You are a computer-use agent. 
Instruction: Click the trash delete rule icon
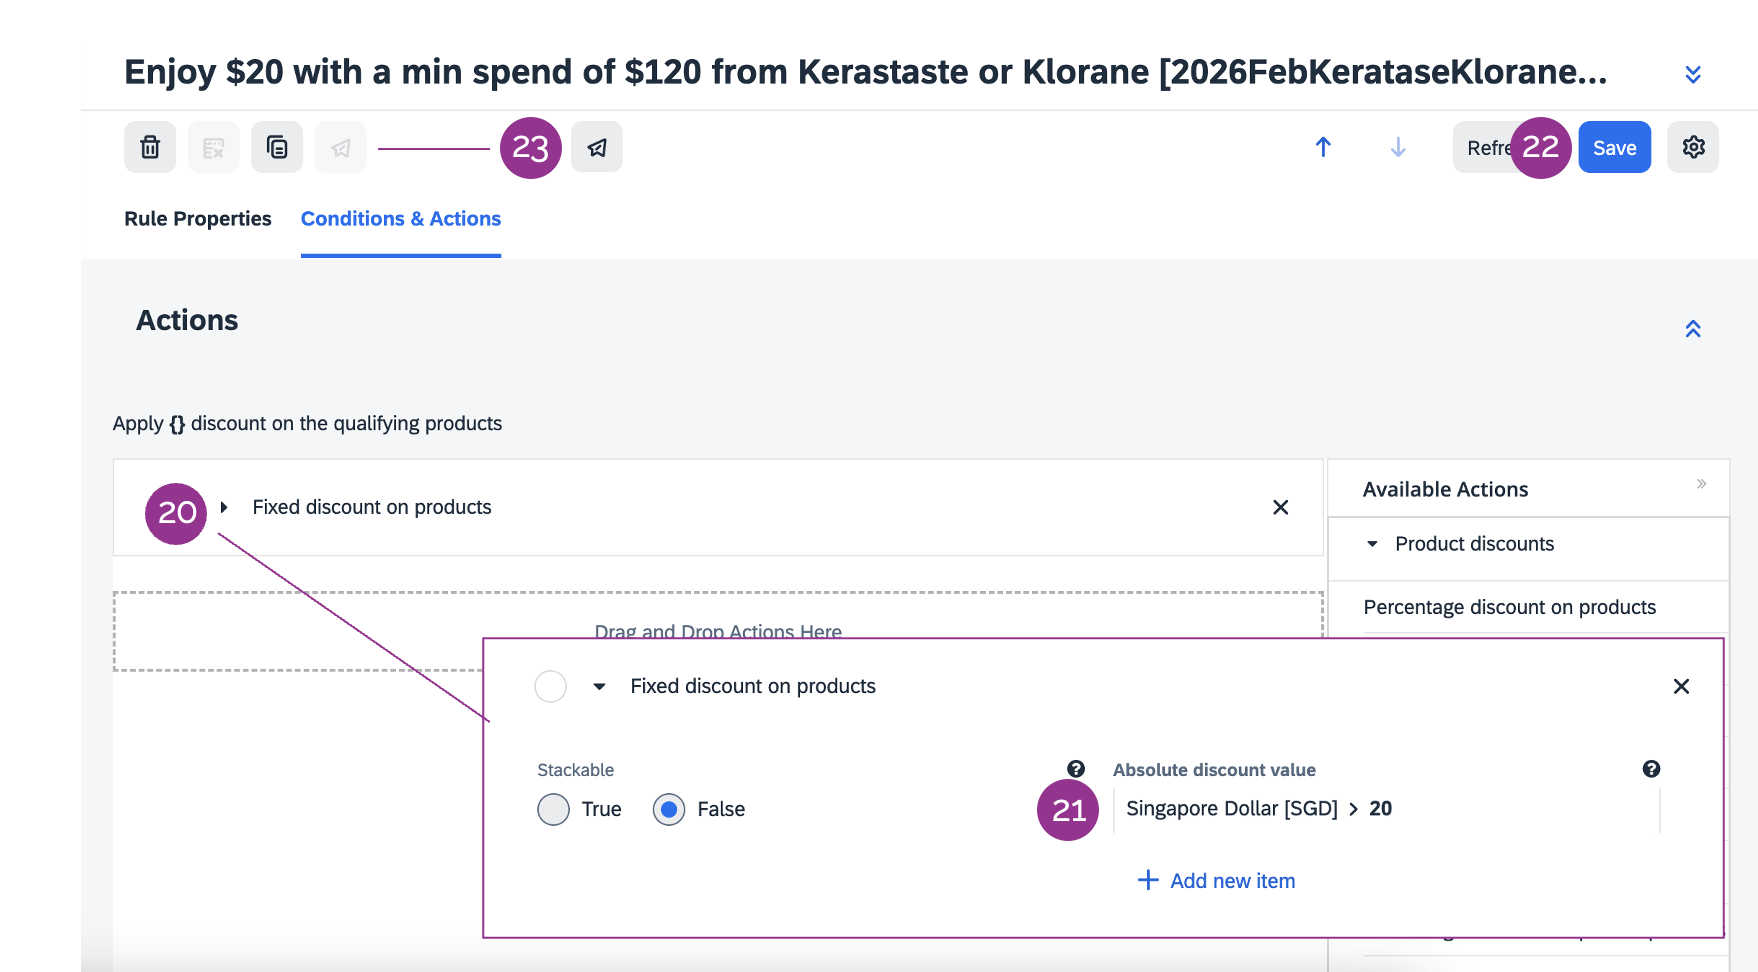pos(150,148)
